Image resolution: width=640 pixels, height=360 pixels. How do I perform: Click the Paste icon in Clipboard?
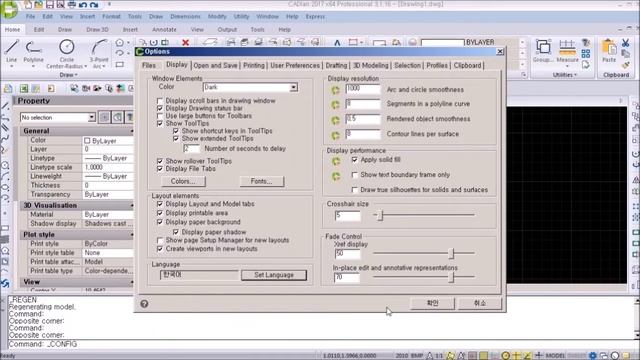pyautogui.click(x=609, y=51)
